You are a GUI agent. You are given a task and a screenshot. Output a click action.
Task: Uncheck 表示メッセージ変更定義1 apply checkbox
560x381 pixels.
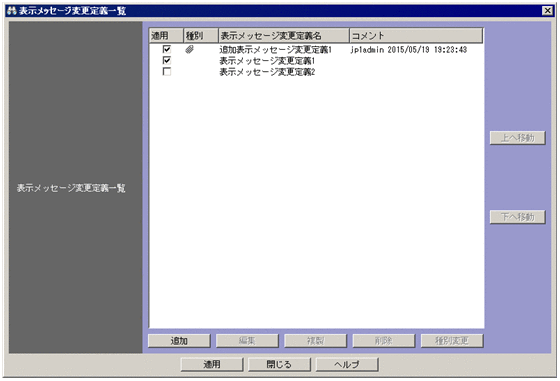[x=166, y=60]
